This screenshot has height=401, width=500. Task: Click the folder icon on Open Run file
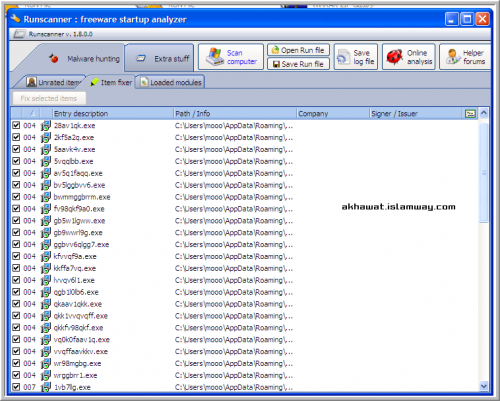click(275, 50)
